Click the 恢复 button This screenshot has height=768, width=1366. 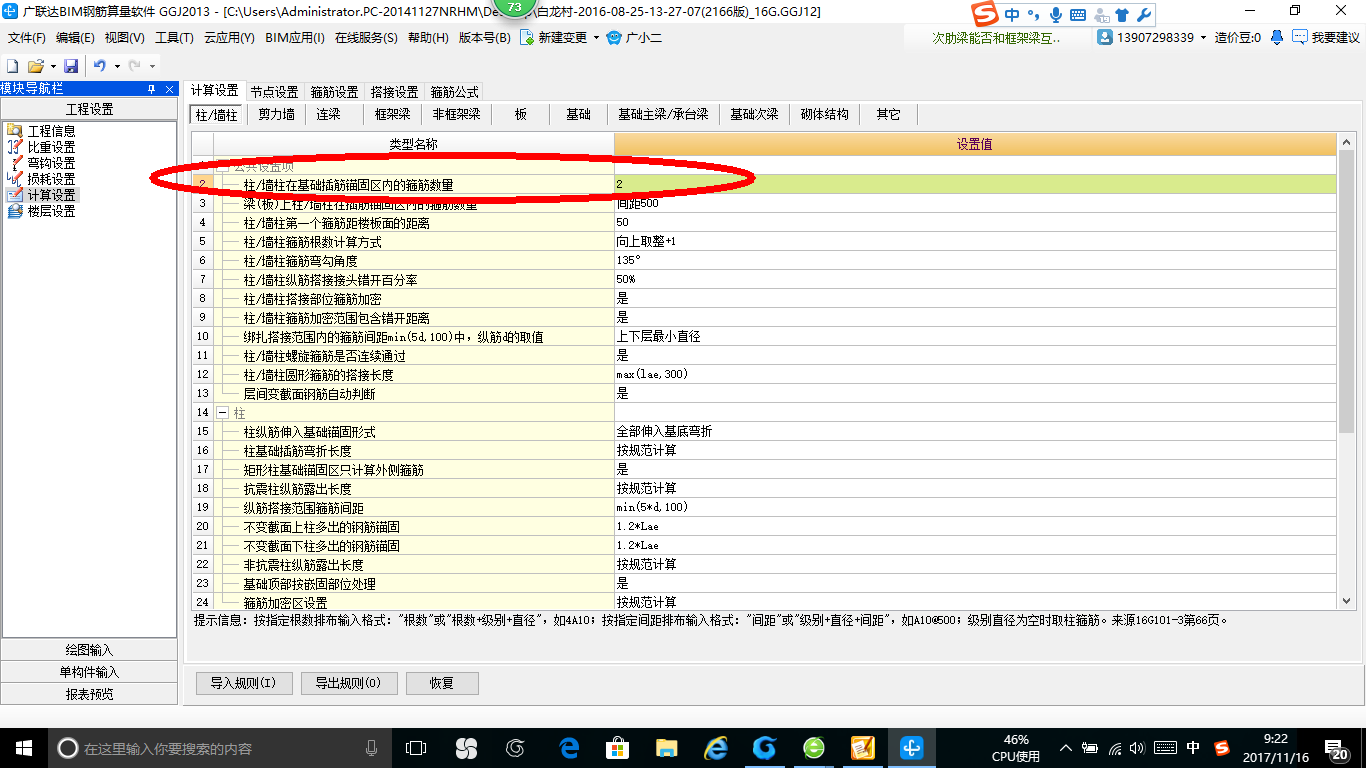pos(442,683)
